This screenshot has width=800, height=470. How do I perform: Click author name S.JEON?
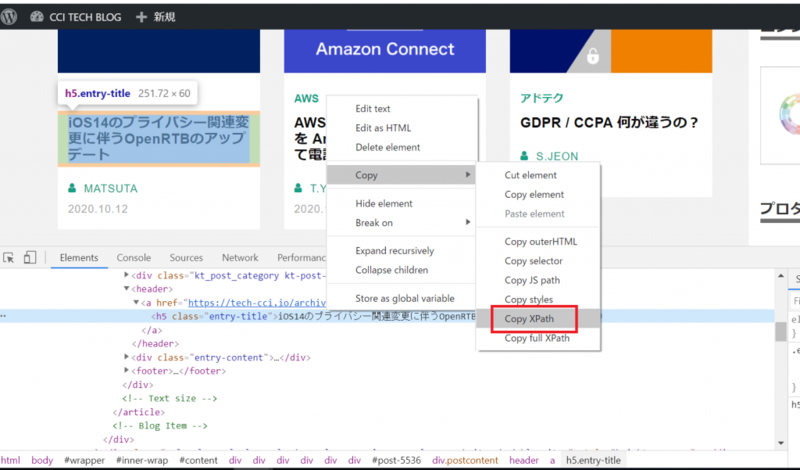click(x=557, y=156)
